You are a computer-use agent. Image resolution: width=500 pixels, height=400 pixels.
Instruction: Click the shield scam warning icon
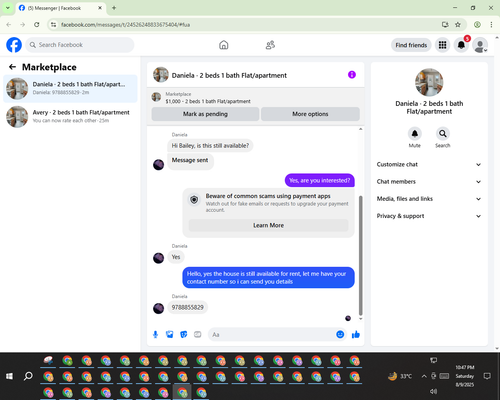194,200
